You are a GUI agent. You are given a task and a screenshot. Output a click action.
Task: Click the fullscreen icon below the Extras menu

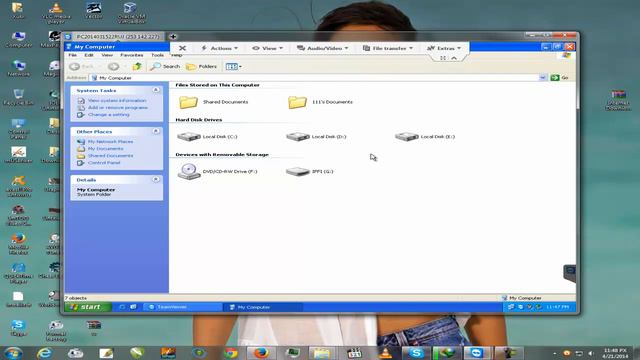443,58
